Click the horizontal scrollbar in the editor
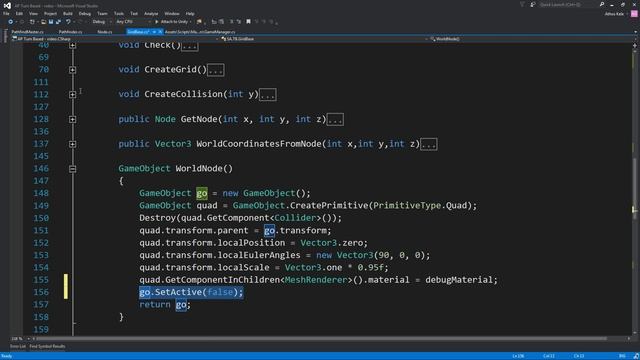Image resolution: width=640 pixels, height=360 pixels. 321,339
